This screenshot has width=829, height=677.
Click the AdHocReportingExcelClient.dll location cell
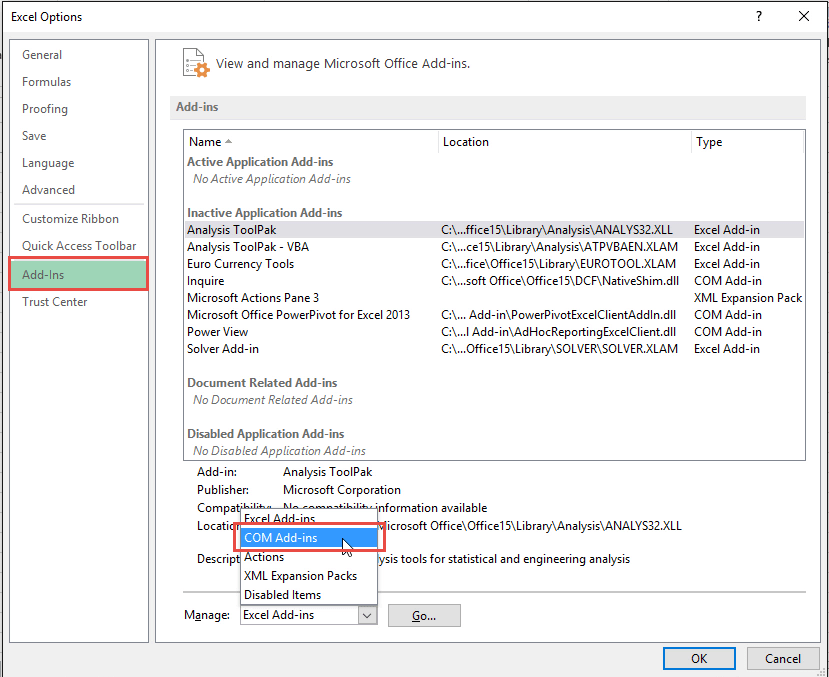tap(558, 332)
